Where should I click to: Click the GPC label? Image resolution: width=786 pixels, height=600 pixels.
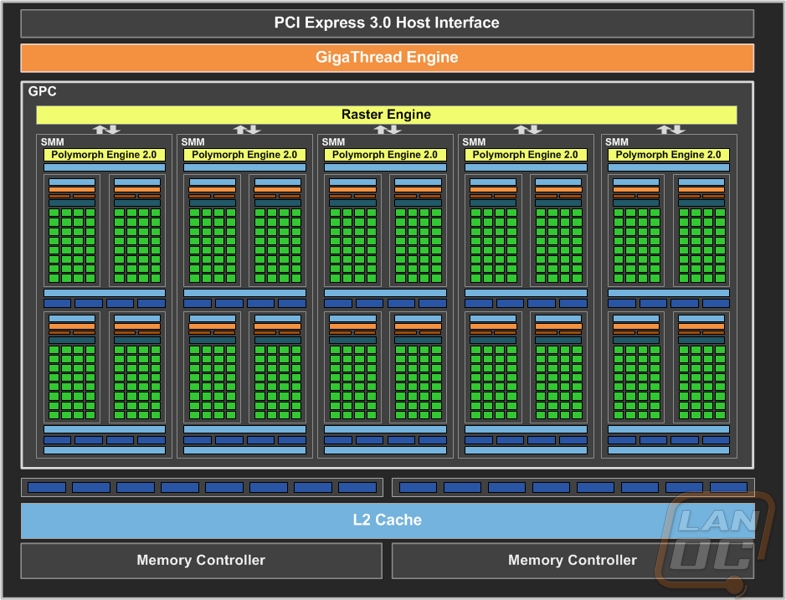[42, 91]
